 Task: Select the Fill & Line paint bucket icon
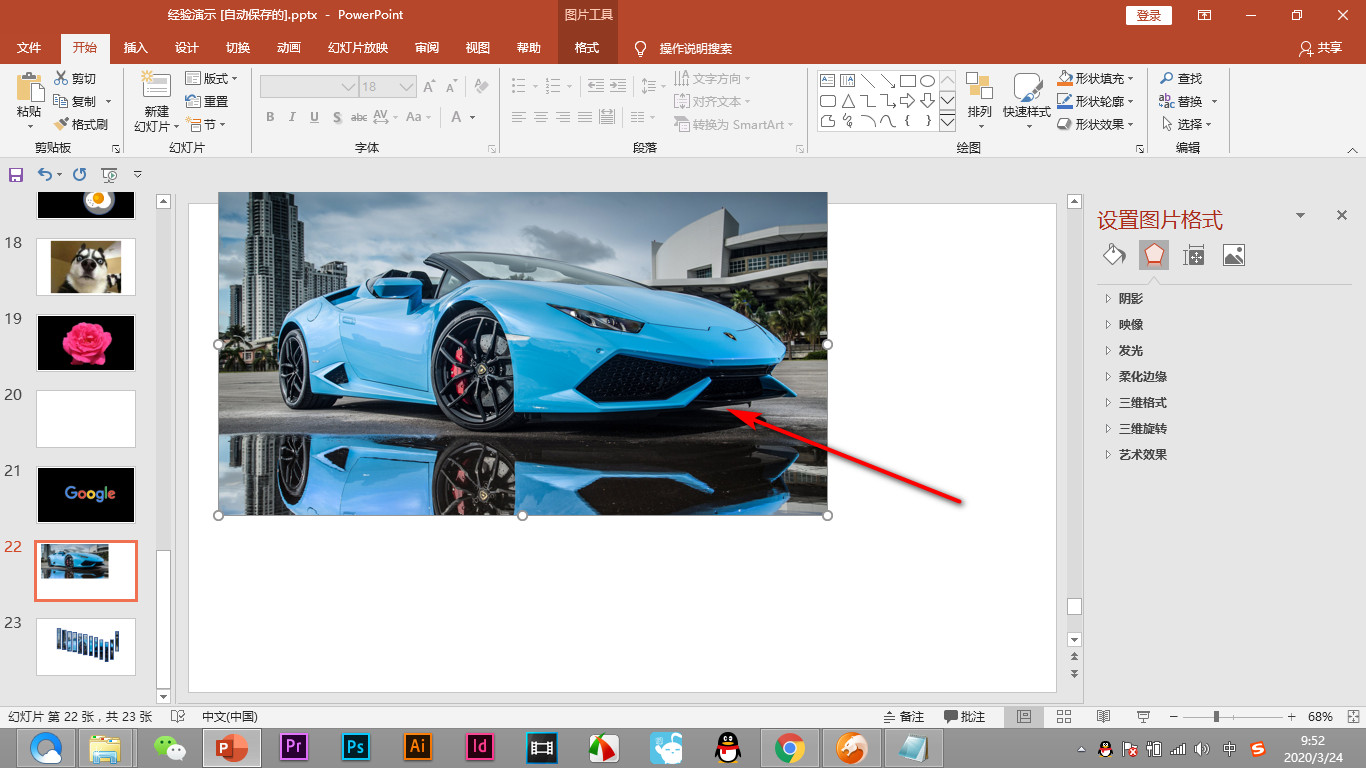[1114, 255]
